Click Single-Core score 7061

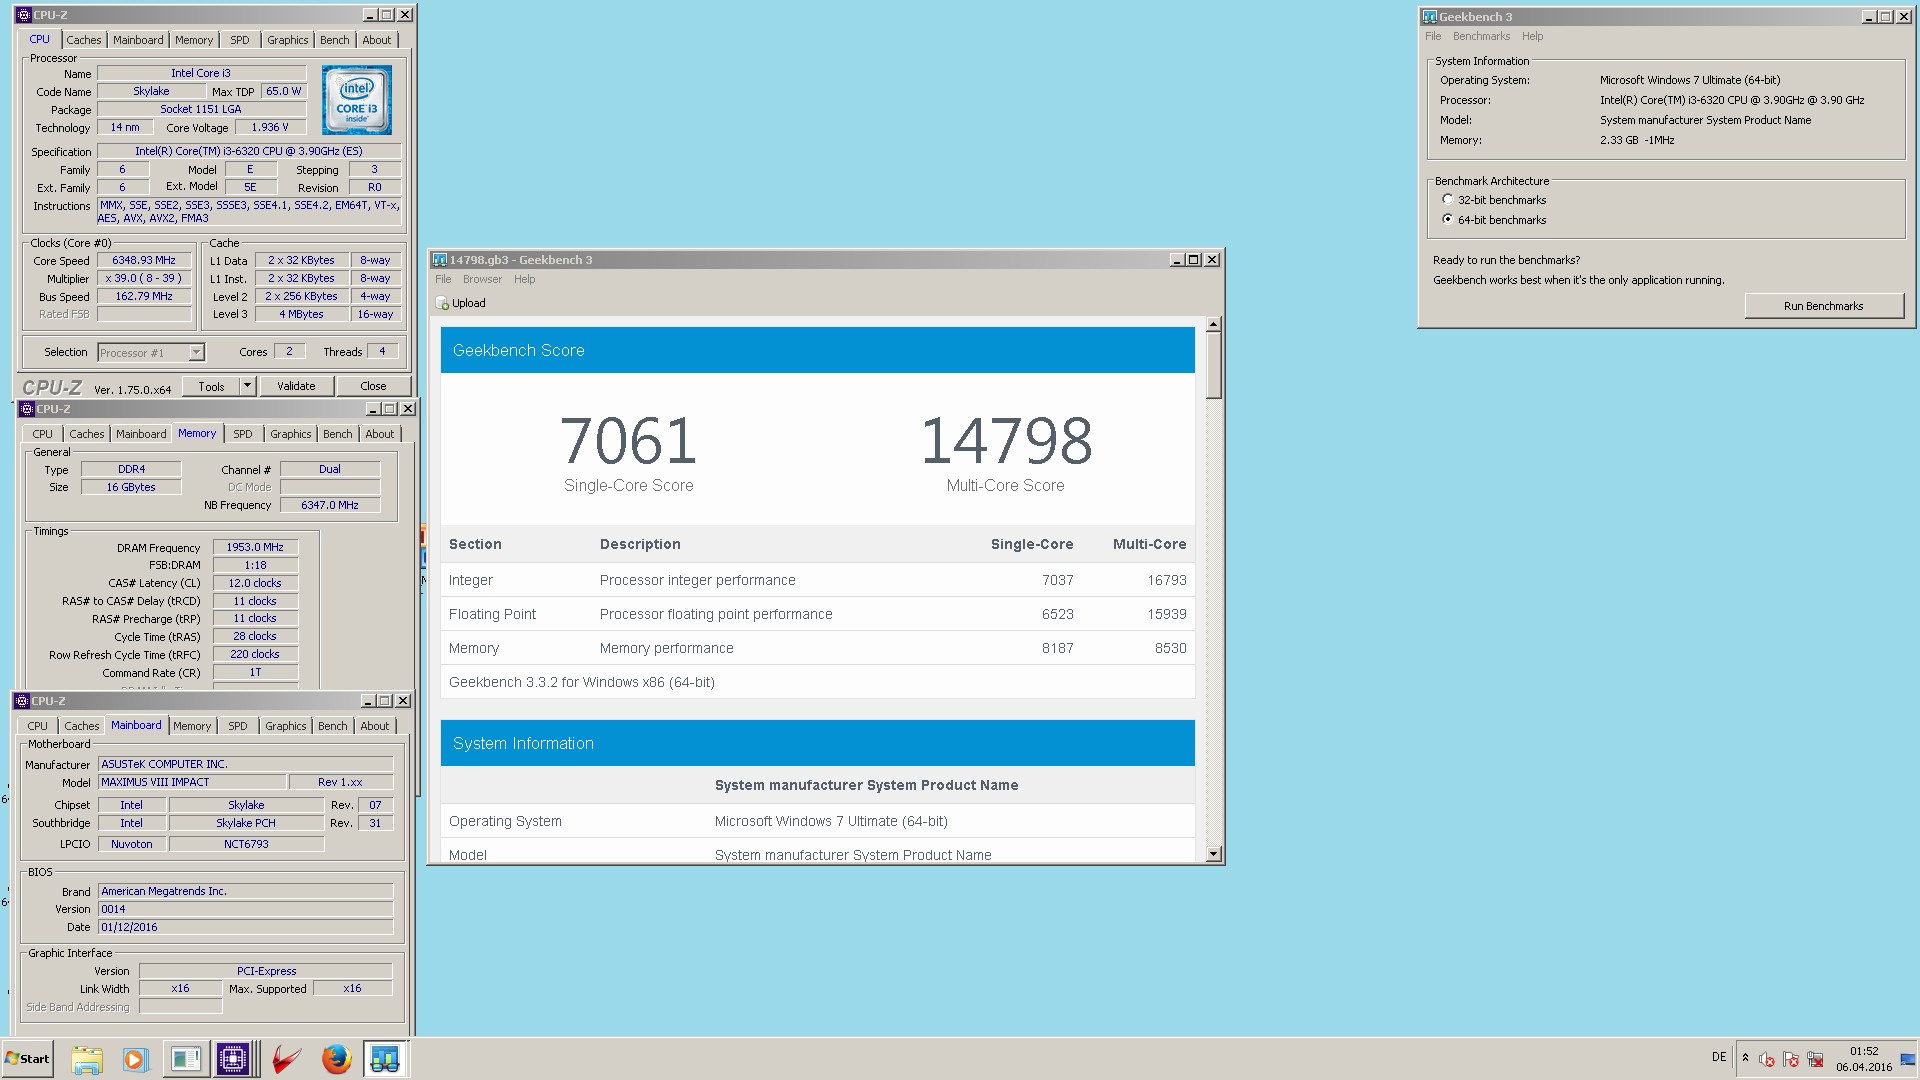click(628, 441)
